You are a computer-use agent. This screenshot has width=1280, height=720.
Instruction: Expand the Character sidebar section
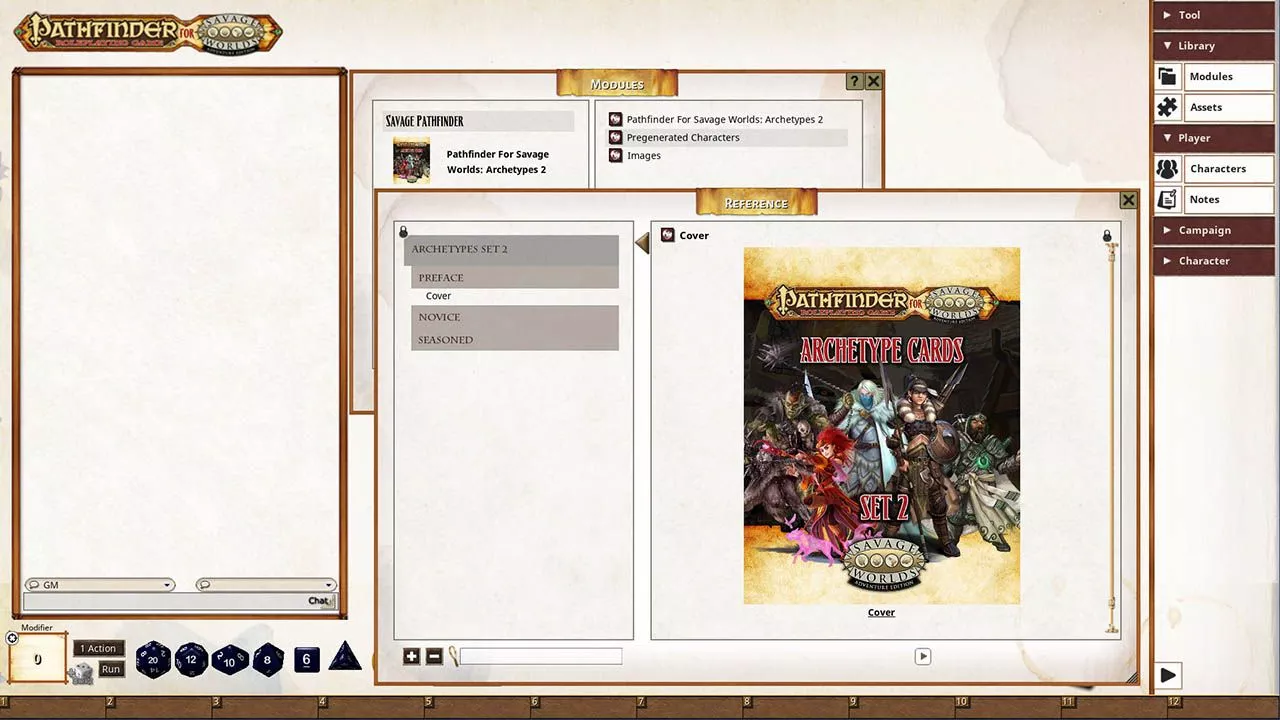point(1213,261)
